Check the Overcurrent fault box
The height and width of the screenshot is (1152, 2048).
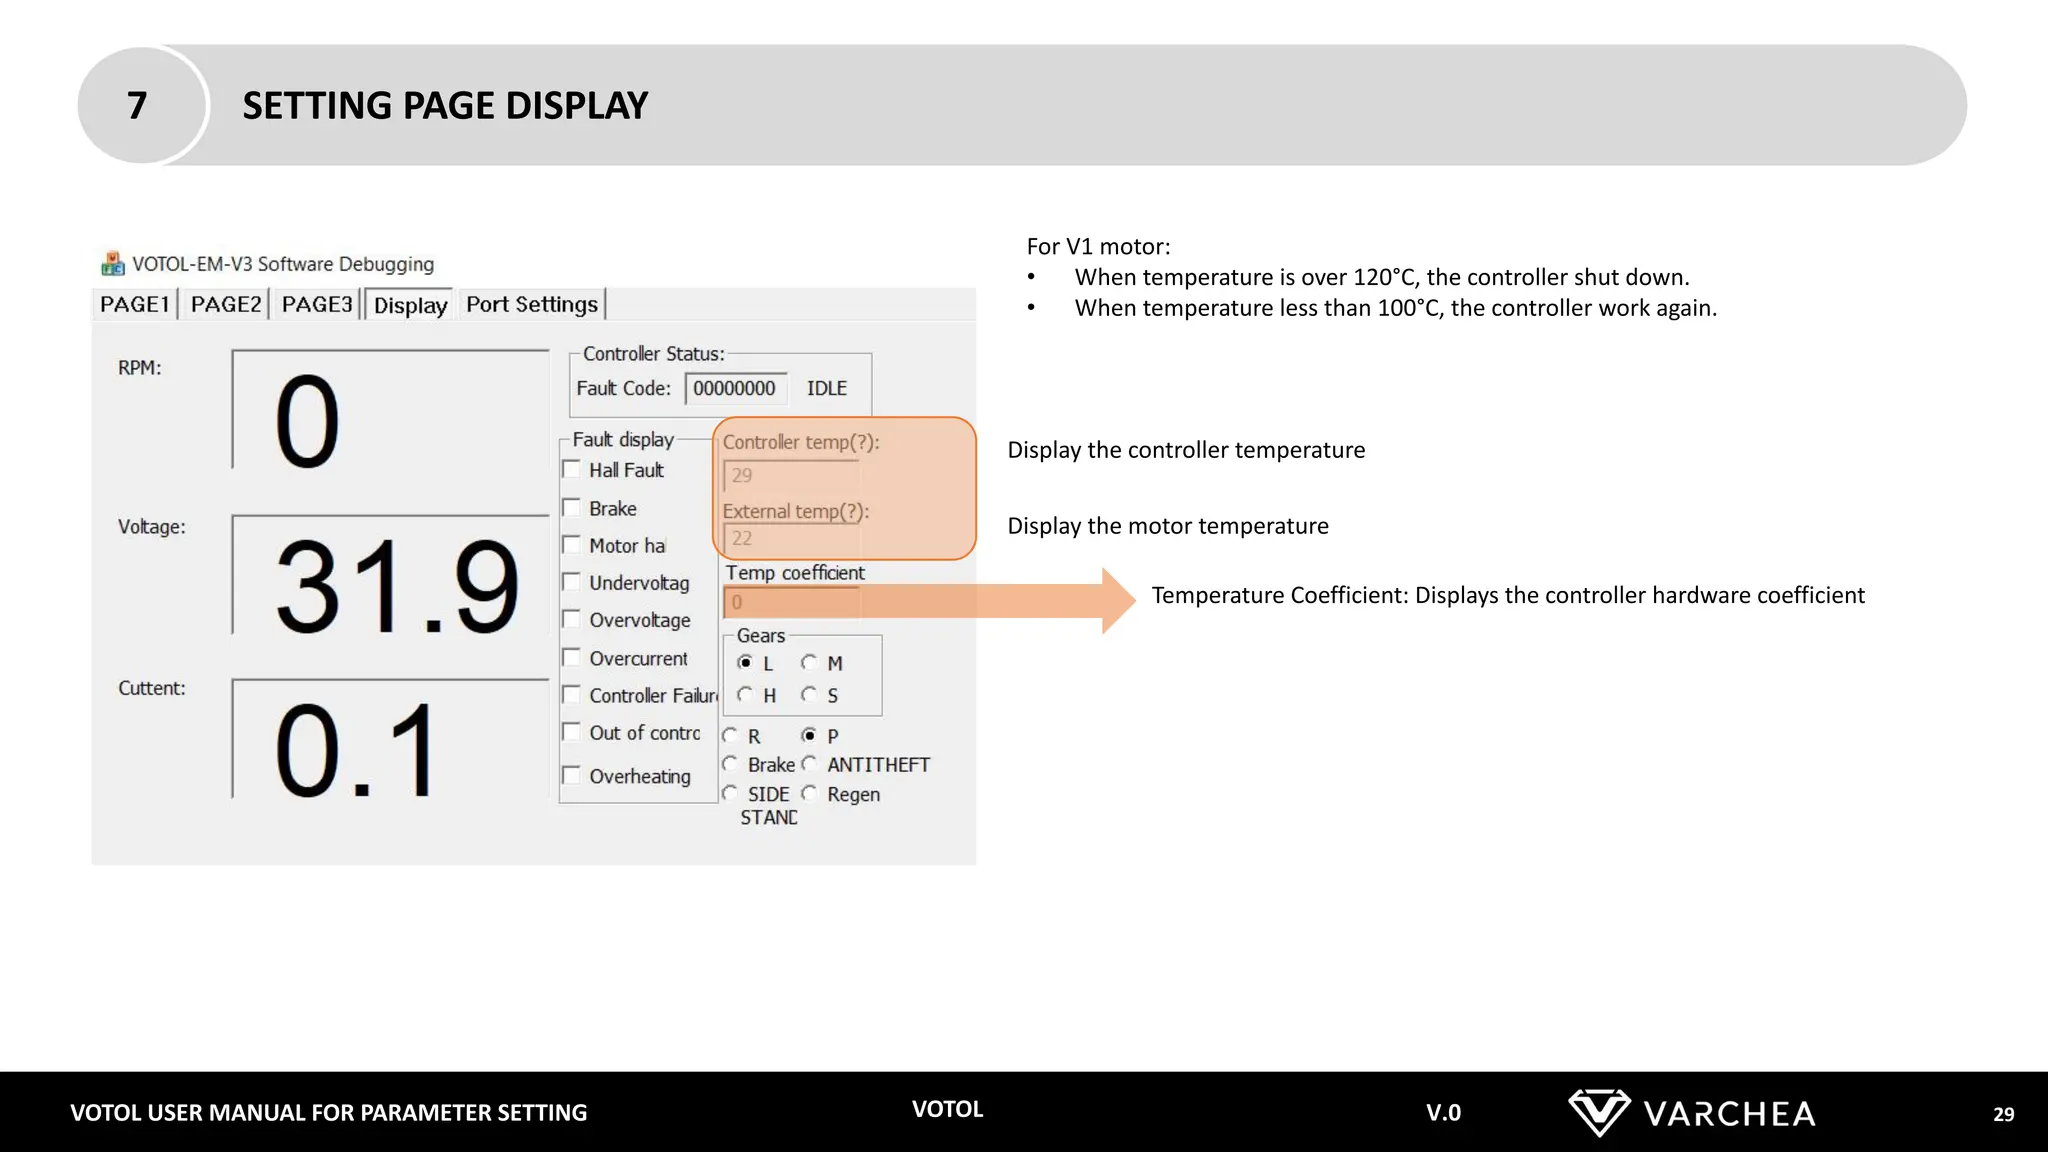(x=572, y=657)
